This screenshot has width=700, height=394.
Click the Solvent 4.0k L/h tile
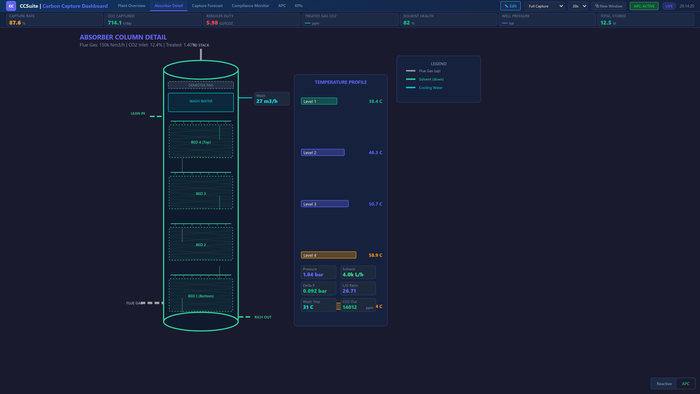pos(358,272)
